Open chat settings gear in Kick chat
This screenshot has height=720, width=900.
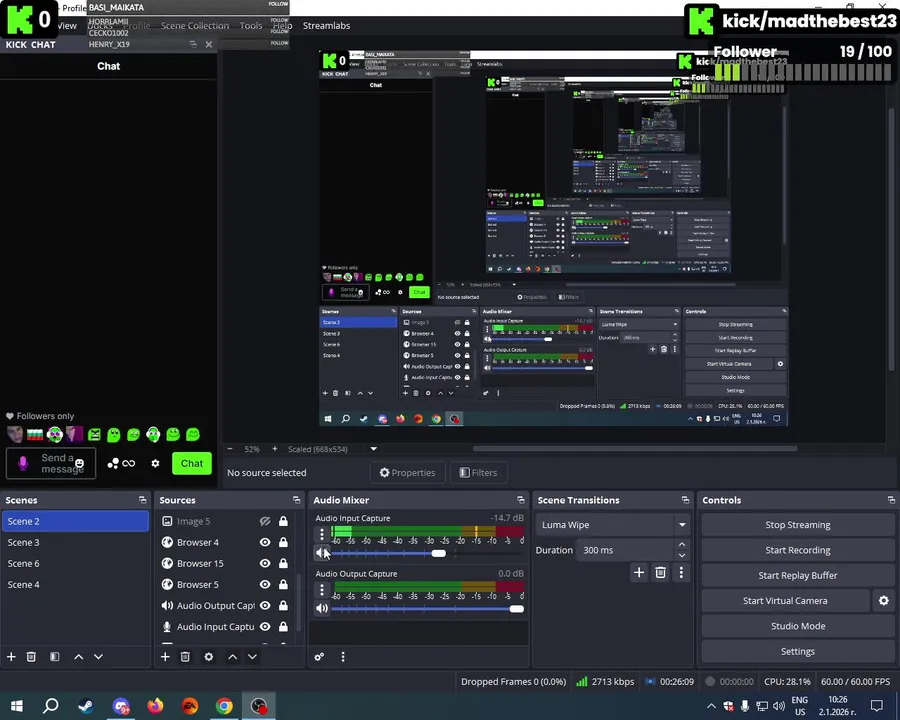point(155,463)
